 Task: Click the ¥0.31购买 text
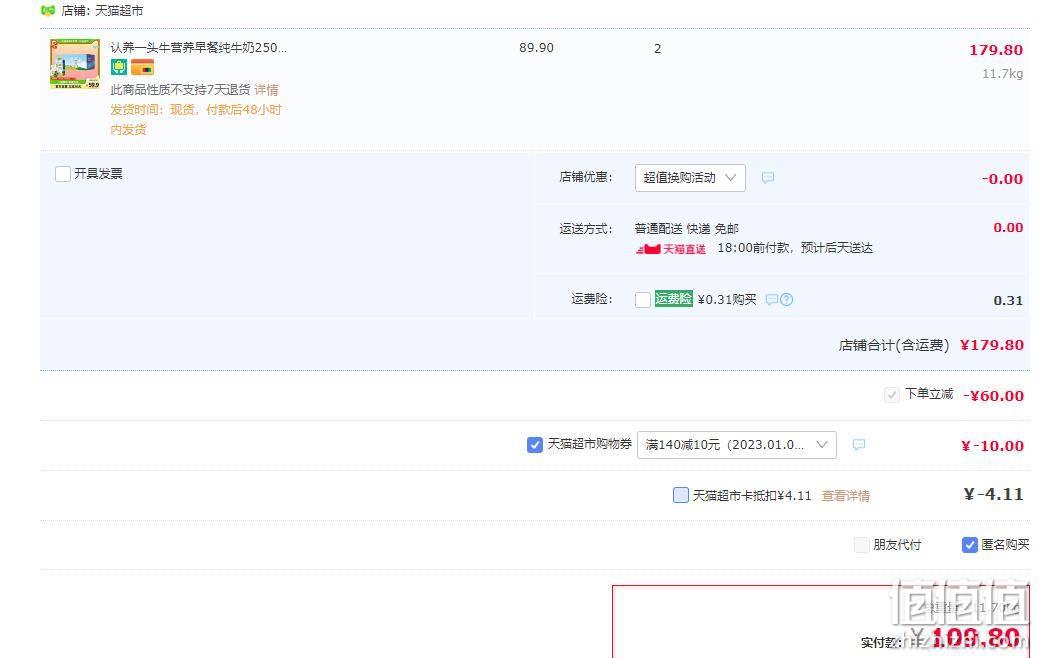727,300
